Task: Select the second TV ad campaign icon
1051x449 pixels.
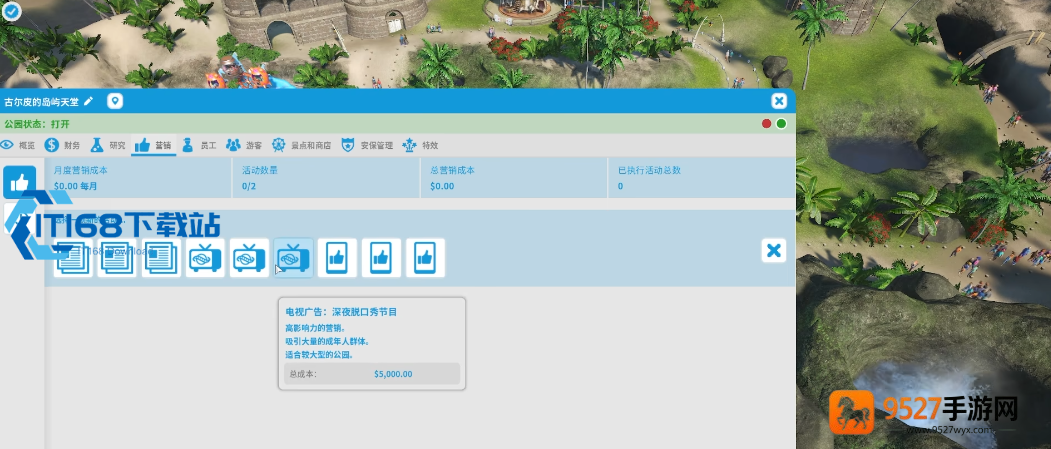Action: [x=249, y=258]
